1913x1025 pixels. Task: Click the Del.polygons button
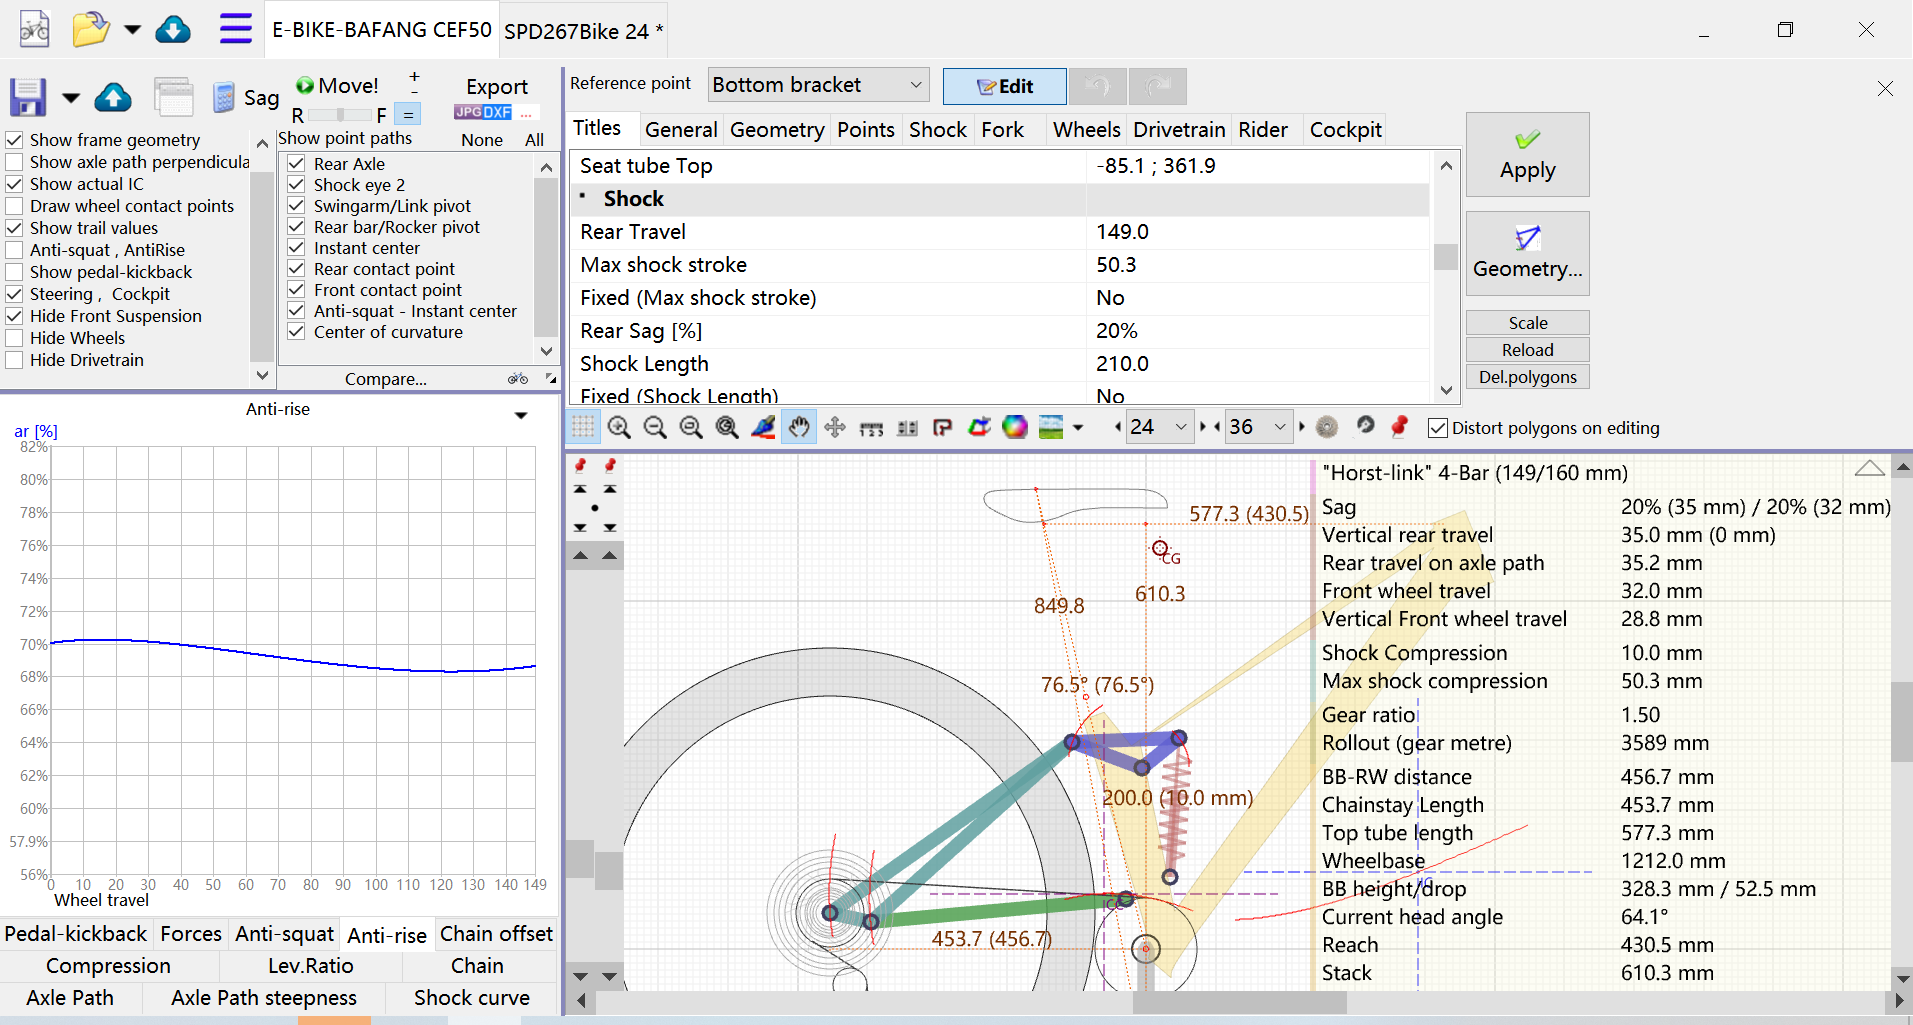click(1528, 377)
